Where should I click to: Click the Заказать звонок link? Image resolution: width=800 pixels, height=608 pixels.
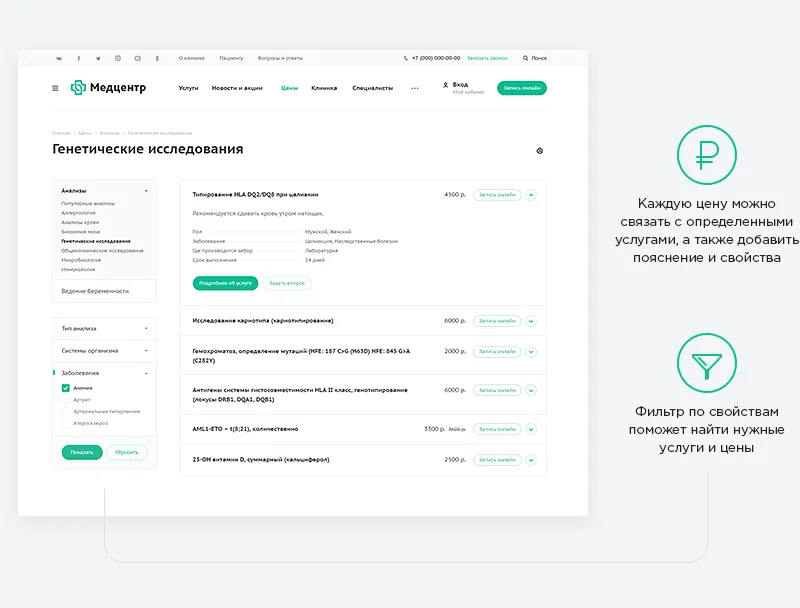pos(487,58)
